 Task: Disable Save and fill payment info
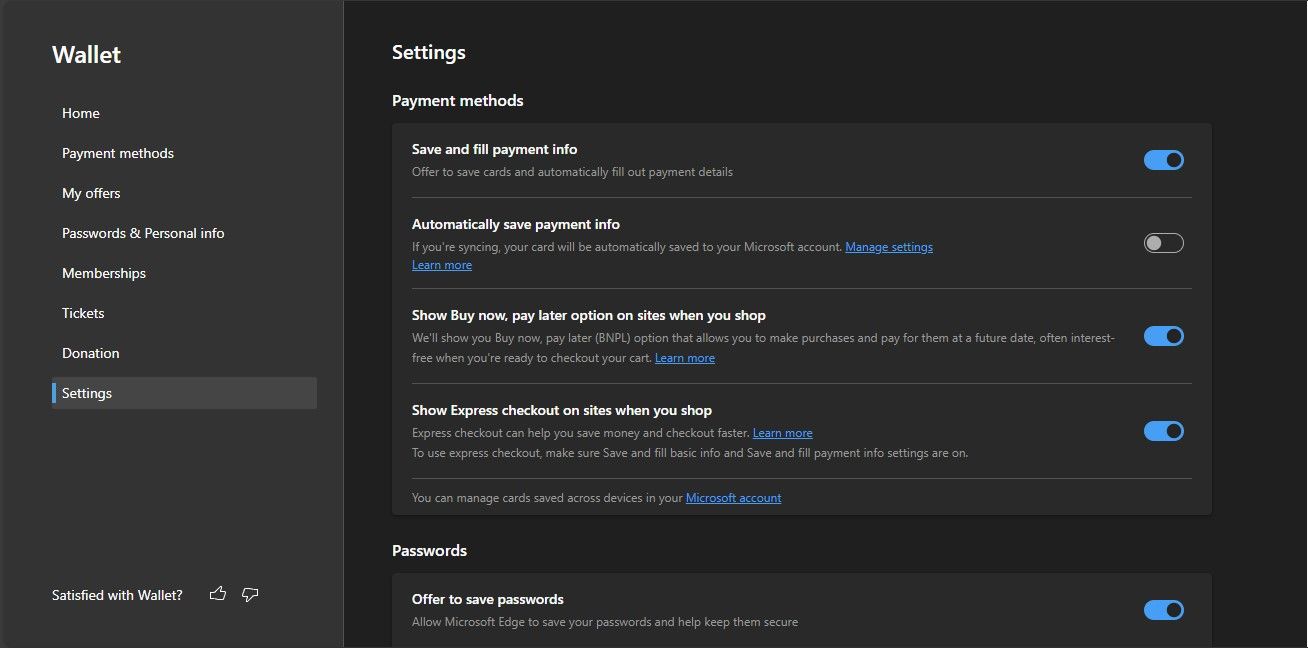(1163, 159)
